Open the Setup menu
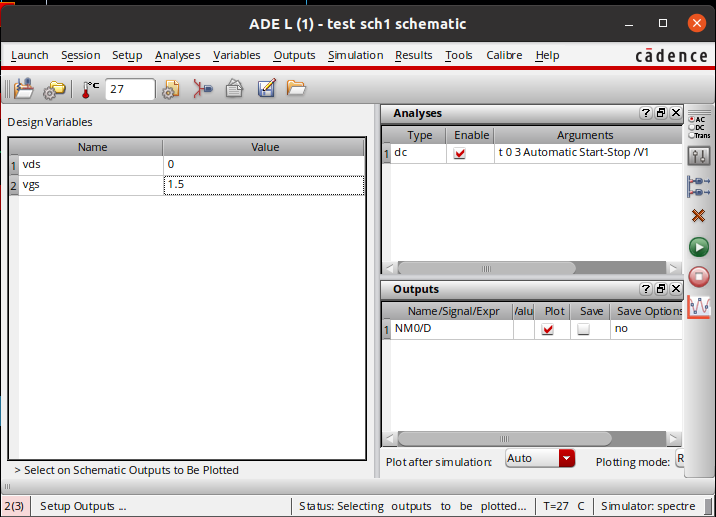This screenshot has height=517, width=716. (x=127, y=55)
